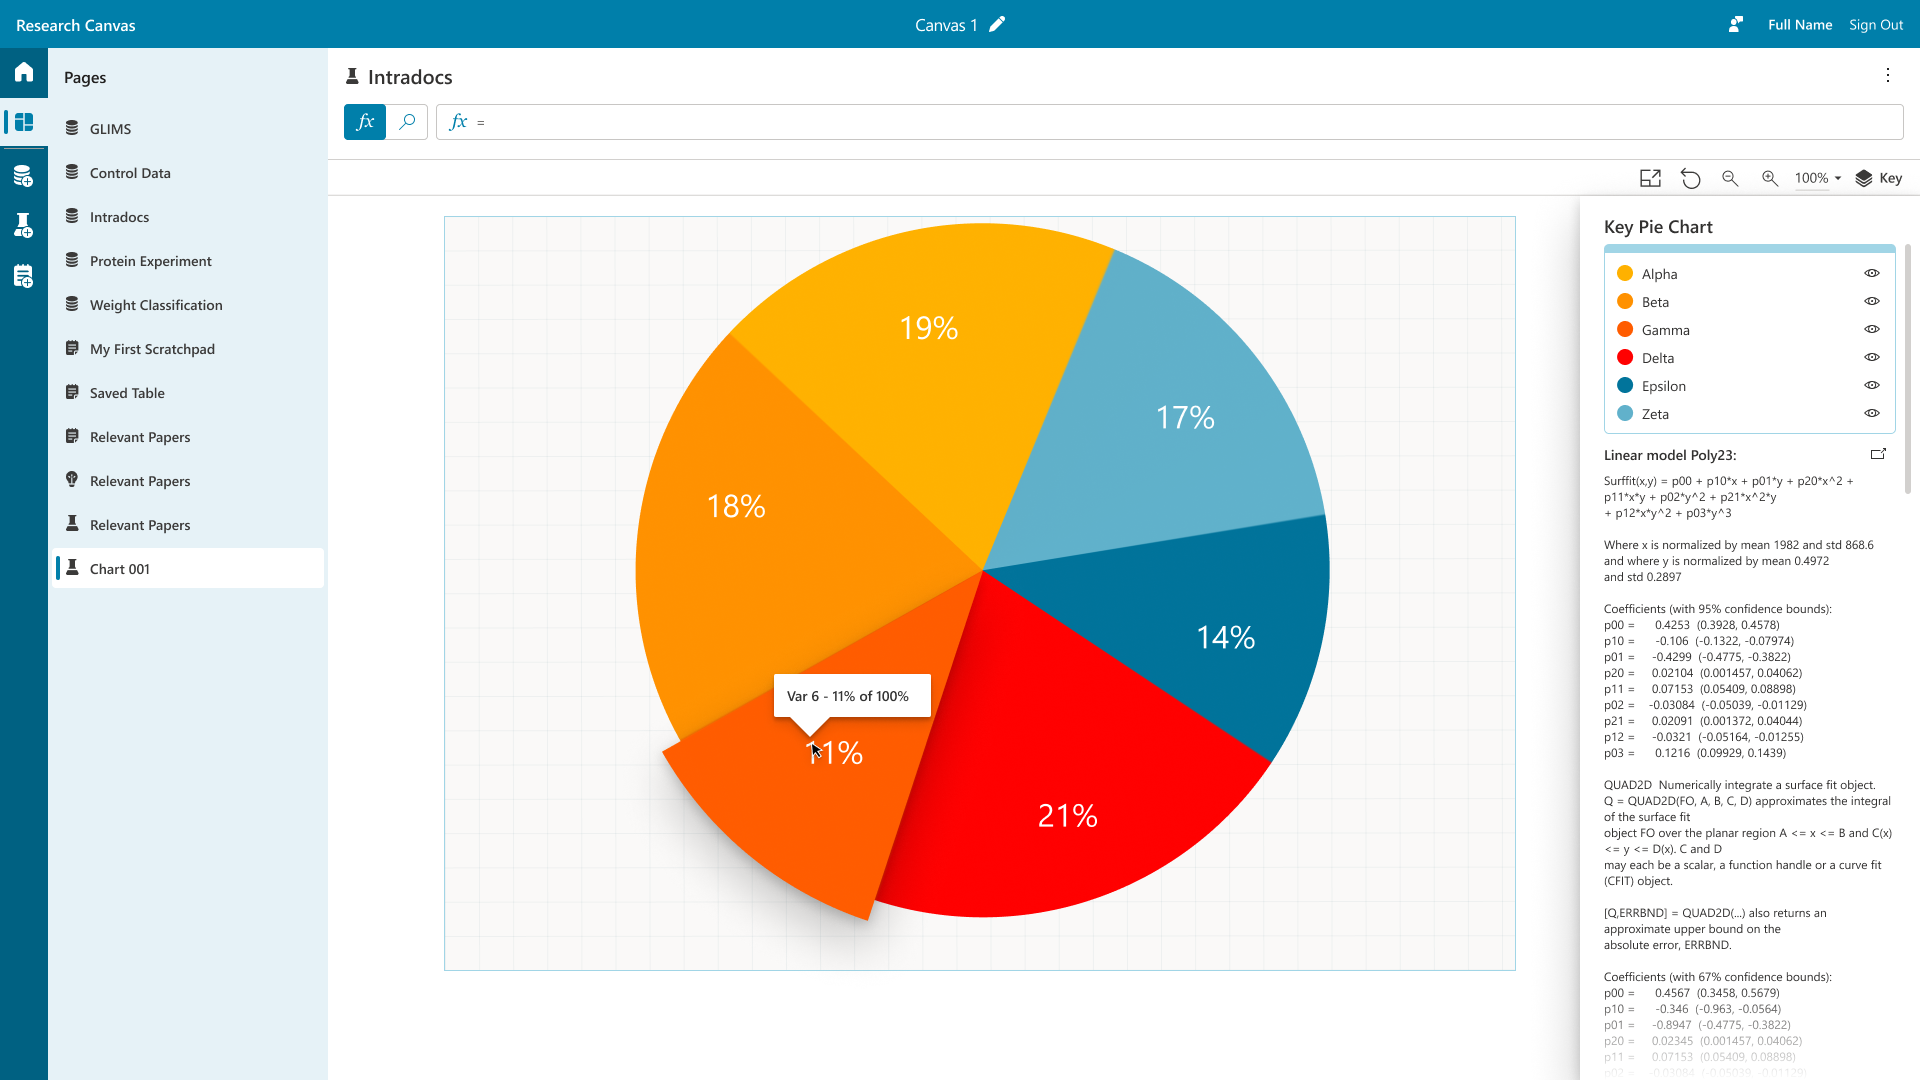Click the reset rotation arrow icon
Image resolution: width=1920 pixels, height=1080 pixels.
click(1690, 178)
